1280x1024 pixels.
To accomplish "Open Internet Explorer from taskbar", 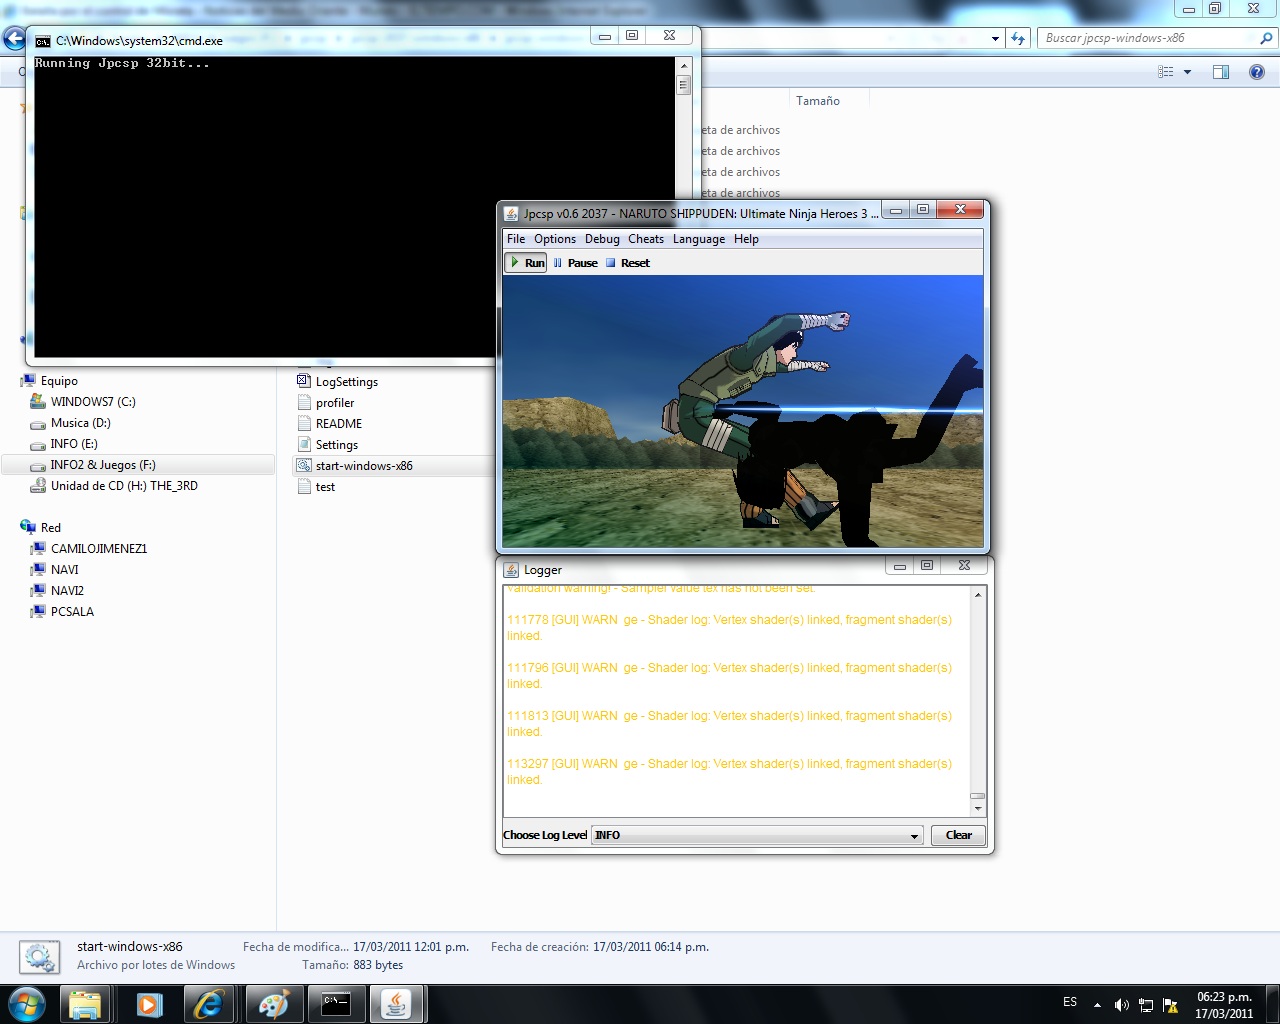I will 210,1004.
